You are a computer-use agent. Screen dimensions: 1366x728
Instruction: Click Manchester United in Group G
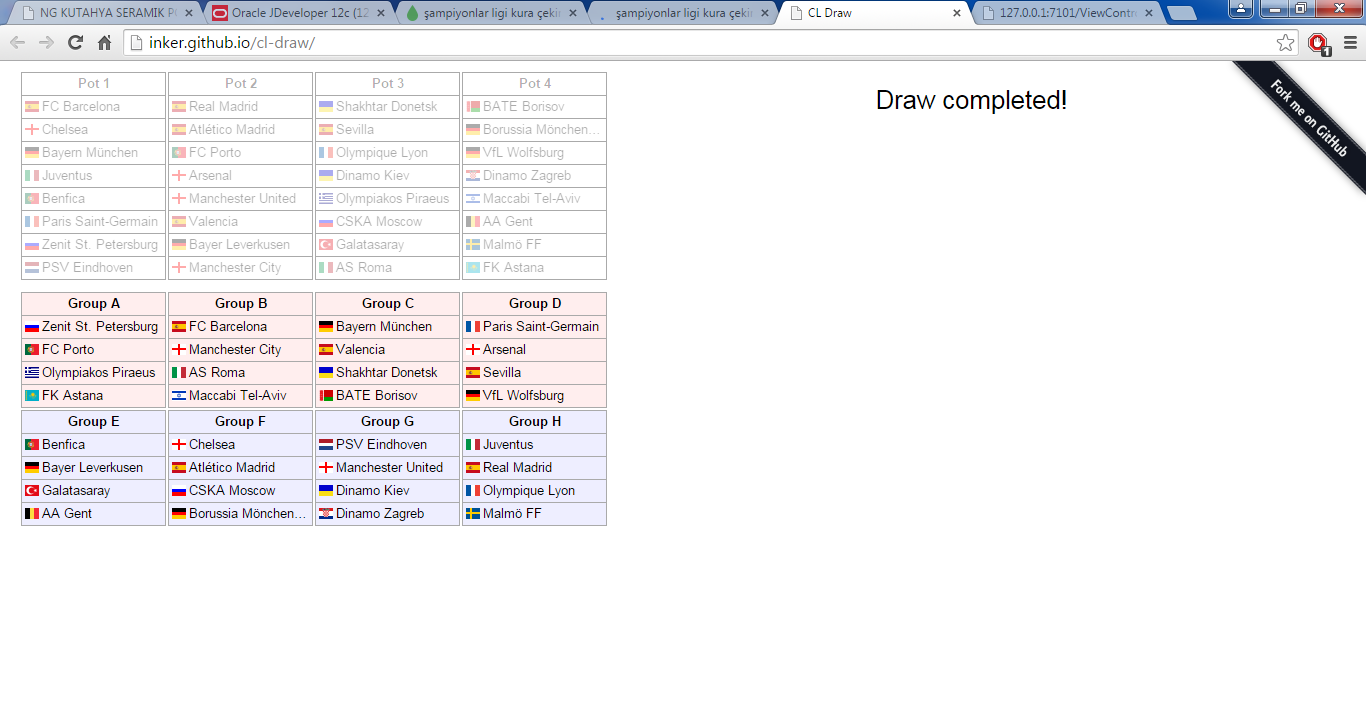[388, 468]
